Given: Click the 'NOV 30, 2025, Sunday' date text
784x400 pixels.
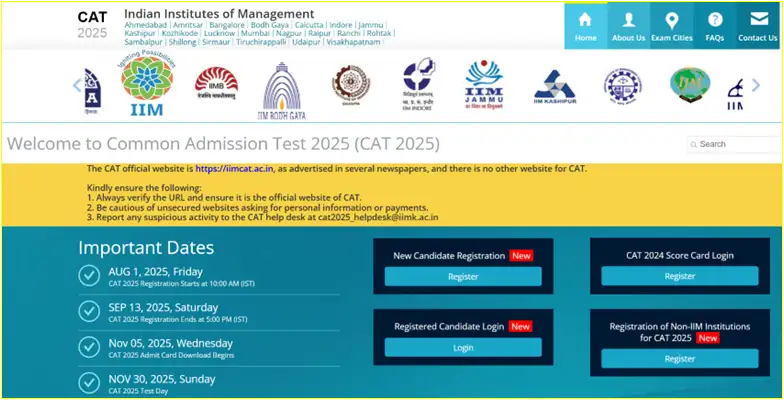Looking at the screenshot, I should pos(162,379).
